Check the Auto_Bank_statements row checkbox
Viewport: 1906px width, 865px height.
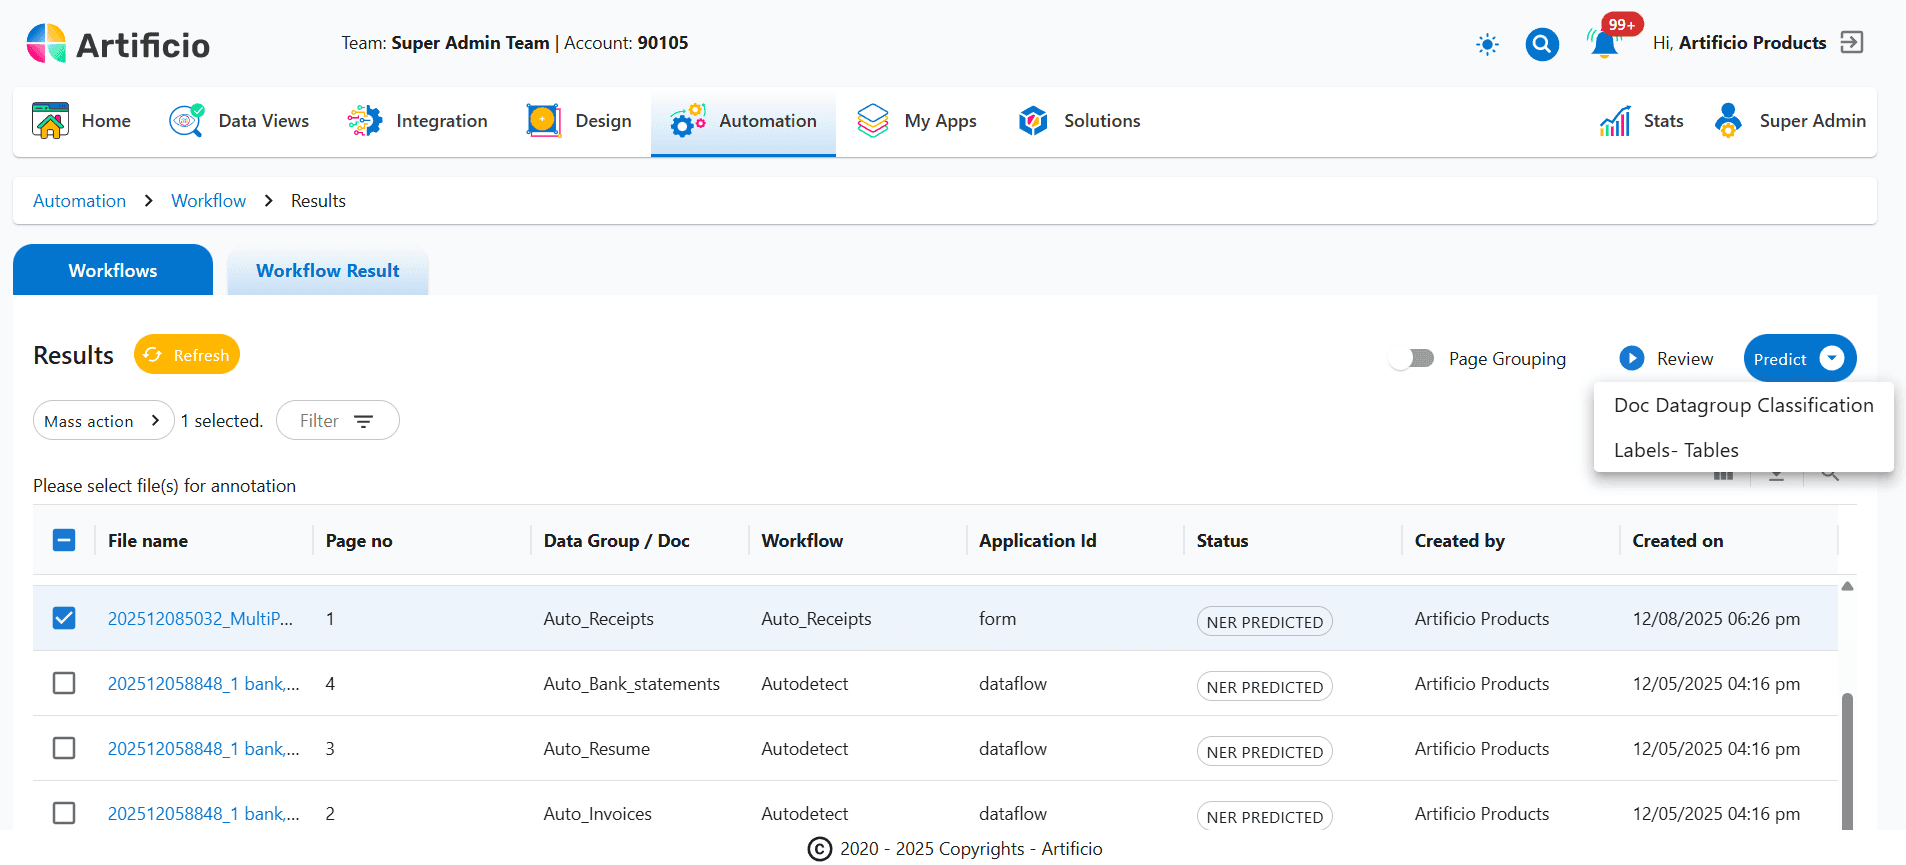tap(64, 683)
